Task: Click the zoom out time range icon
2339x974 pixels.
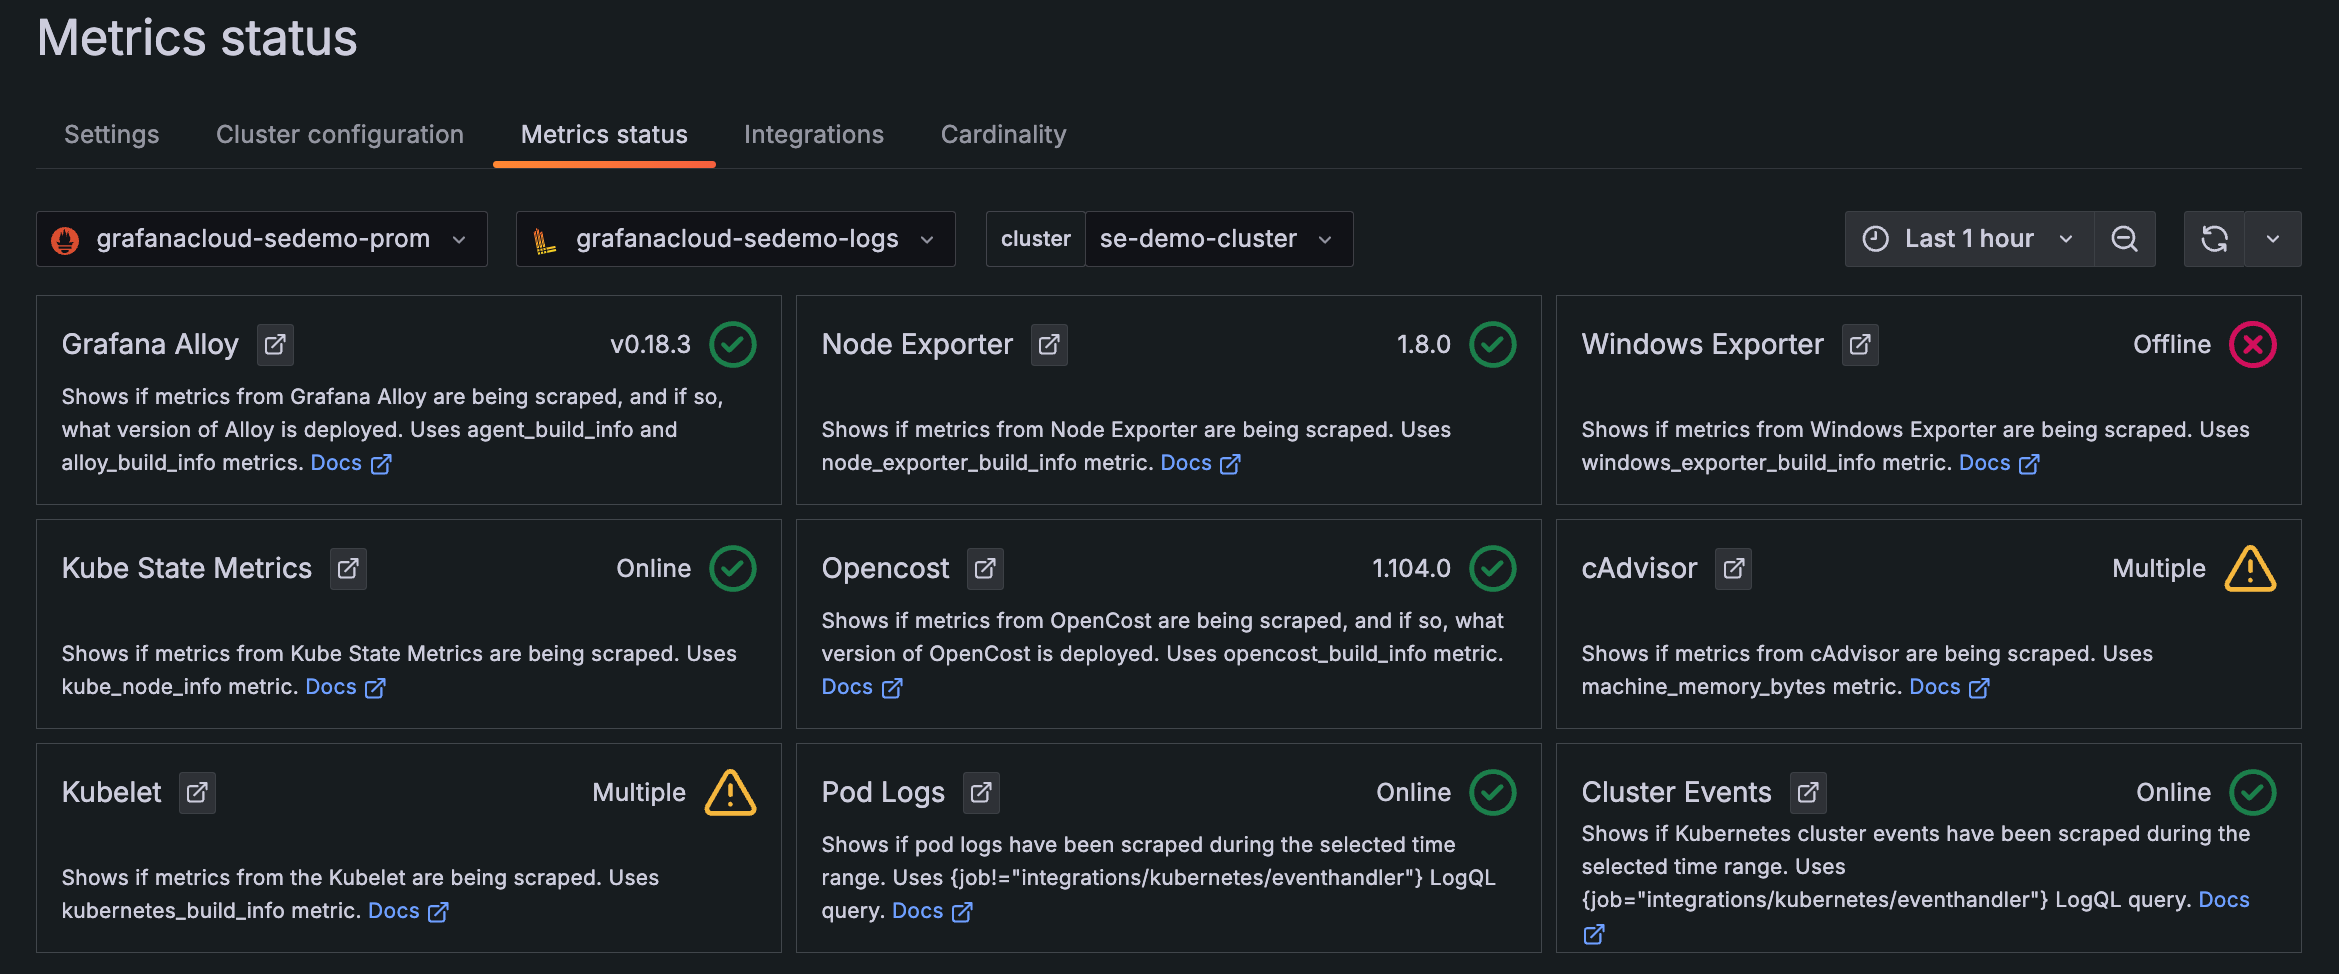Action: [2125, 239]
